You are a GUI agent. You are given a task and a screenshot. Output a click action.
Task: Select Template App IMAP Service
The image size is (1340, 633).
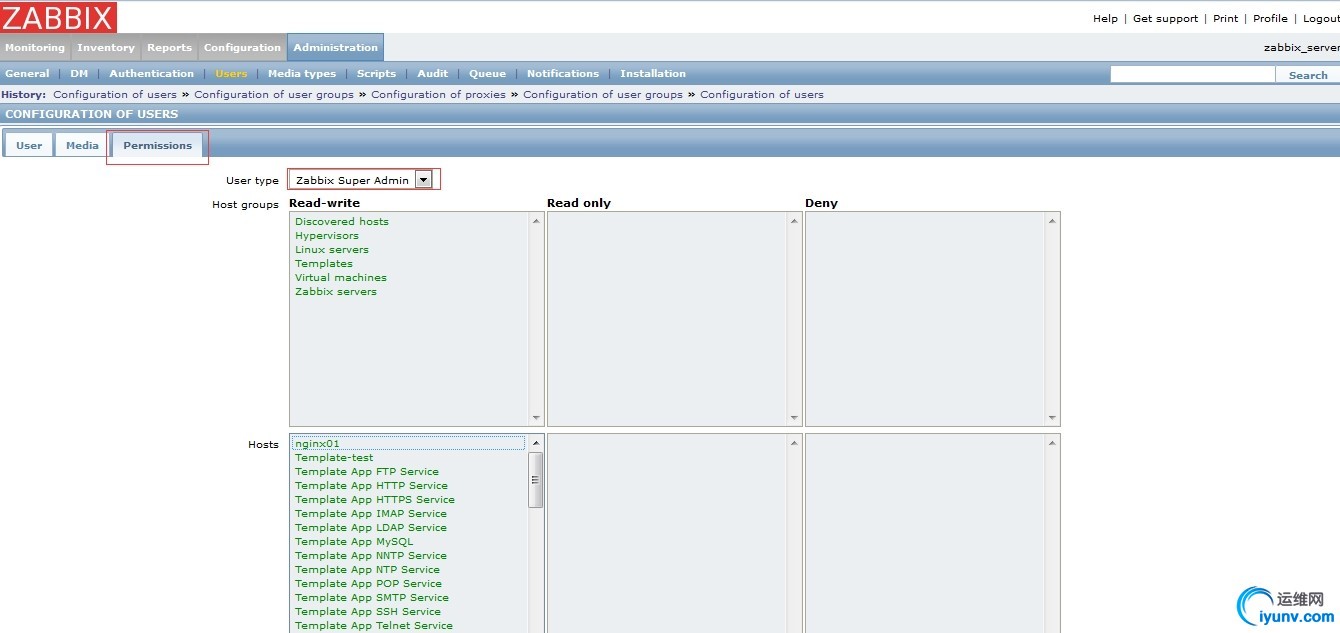[371, 514]
